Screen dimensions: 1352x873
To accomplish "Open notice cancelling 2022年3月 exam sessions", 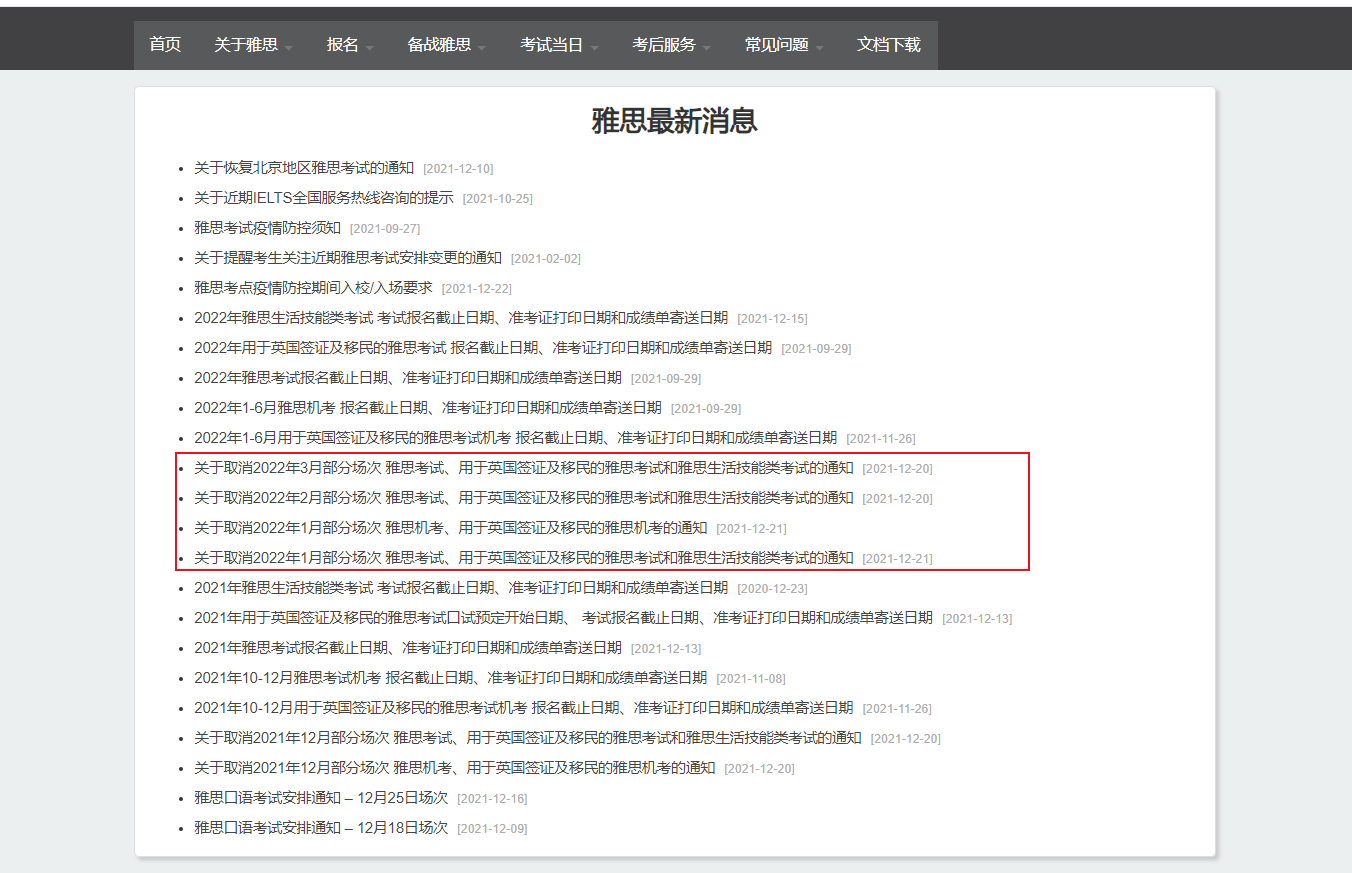I will click(x=523, y=468).
